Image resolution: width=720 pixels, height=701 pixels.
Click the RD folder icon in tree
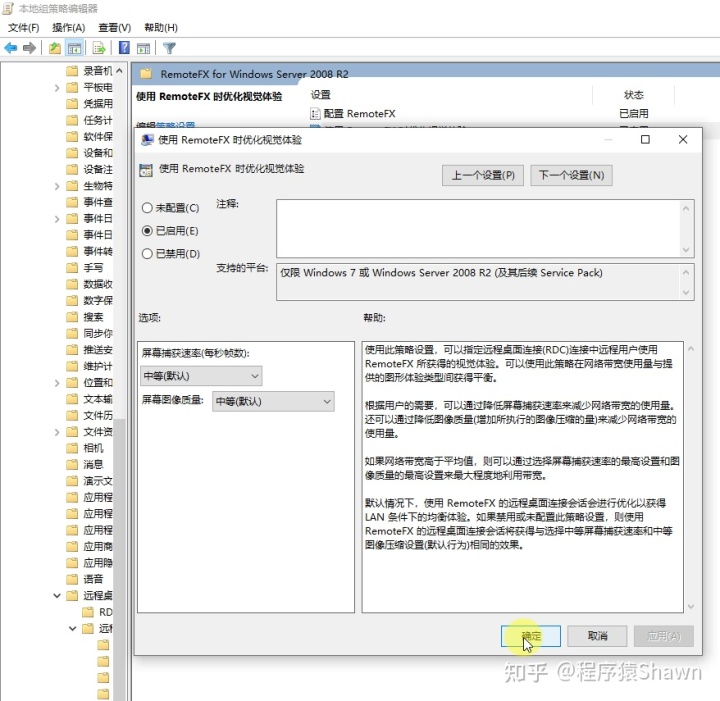[88, 612]
